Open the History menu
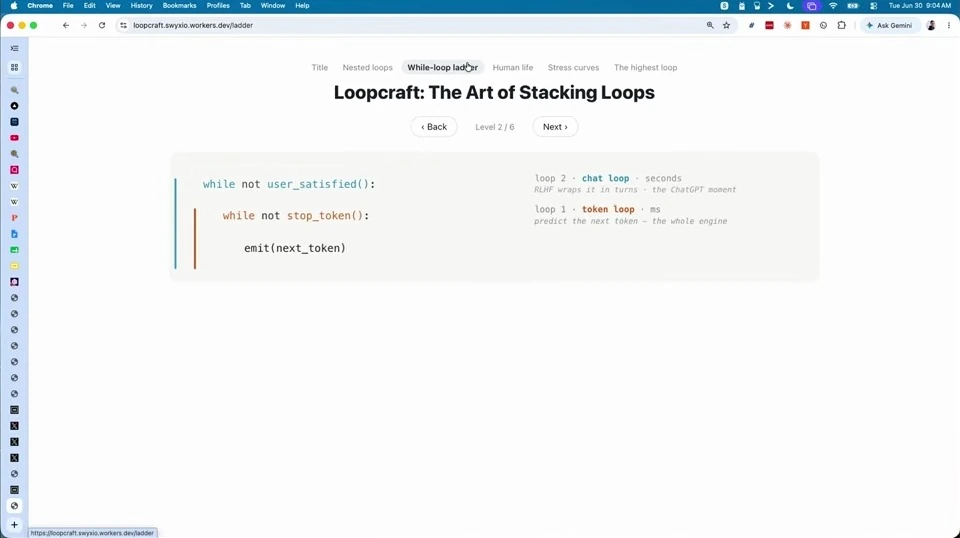 coord(141,6)
